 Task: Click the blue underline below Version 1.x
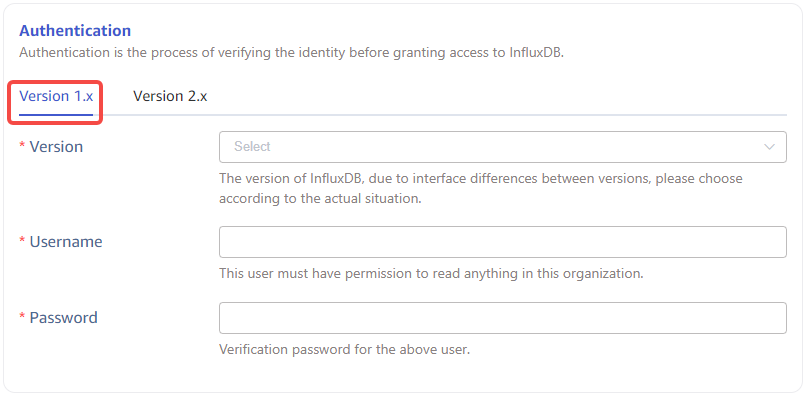tap(56, 114)
